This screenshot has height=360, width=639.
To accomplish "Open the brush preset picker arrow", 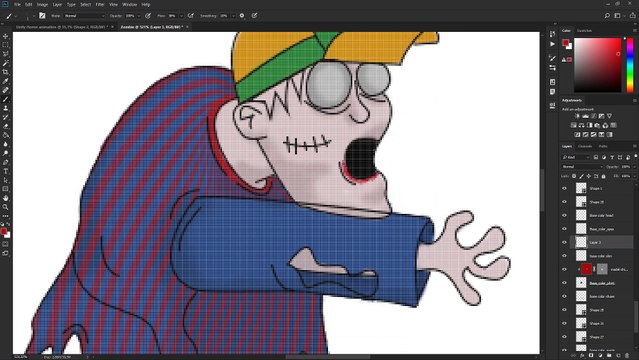I will pyautogui.click(x=33, y=15).
